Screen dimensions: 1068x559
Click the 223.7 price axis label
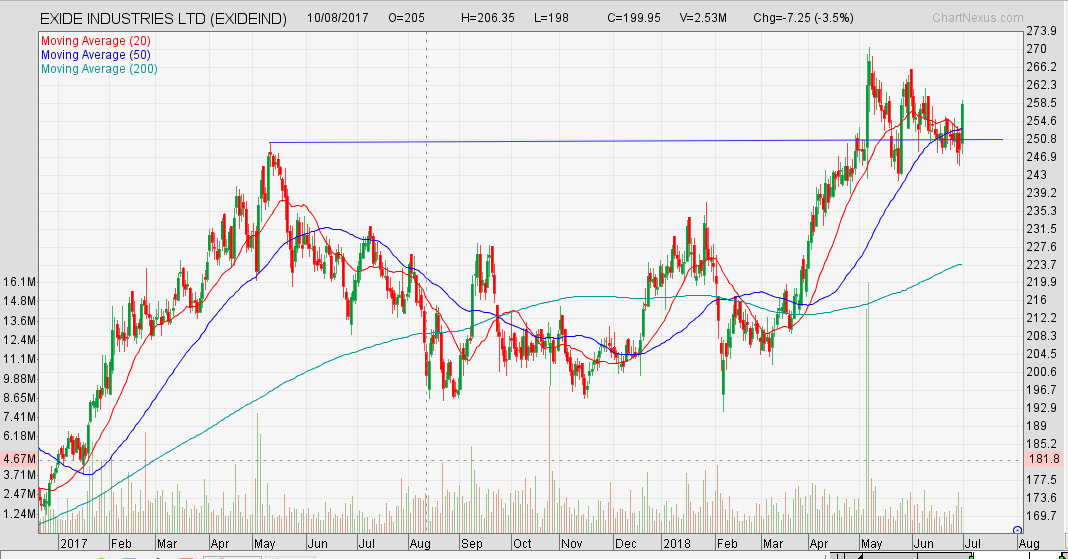1041,264
